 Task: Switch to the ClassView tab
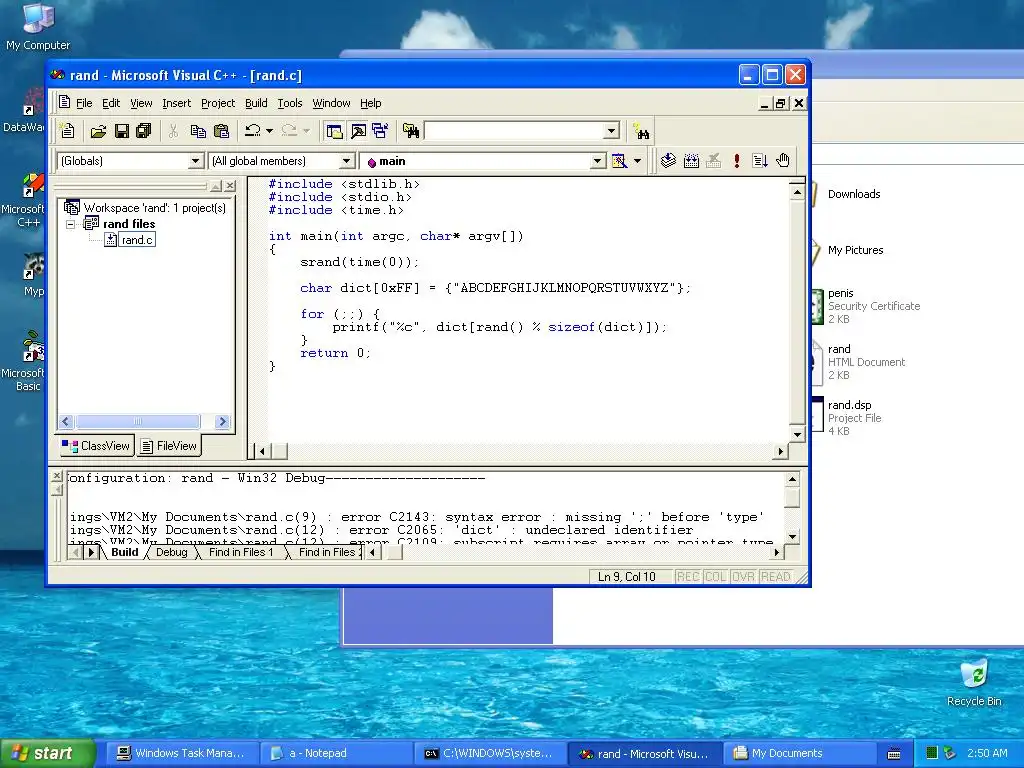point(96,446)
